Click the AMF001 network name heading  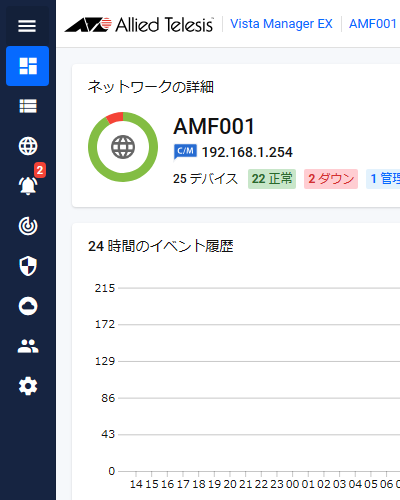214,127
